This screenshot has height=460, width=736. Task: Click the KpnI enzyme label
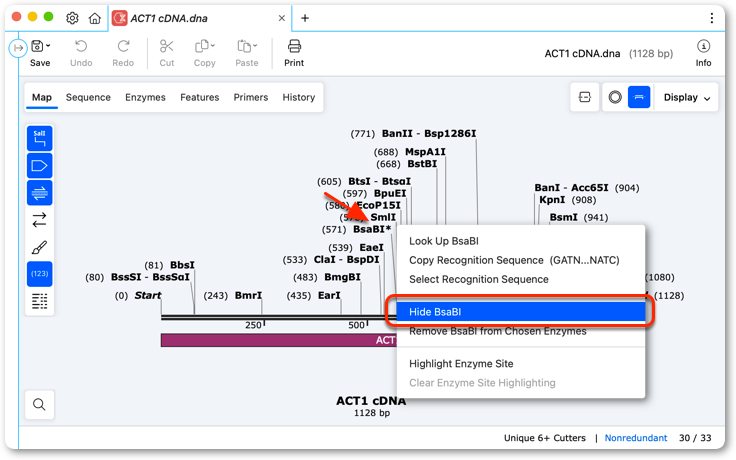tap(552, 199)
